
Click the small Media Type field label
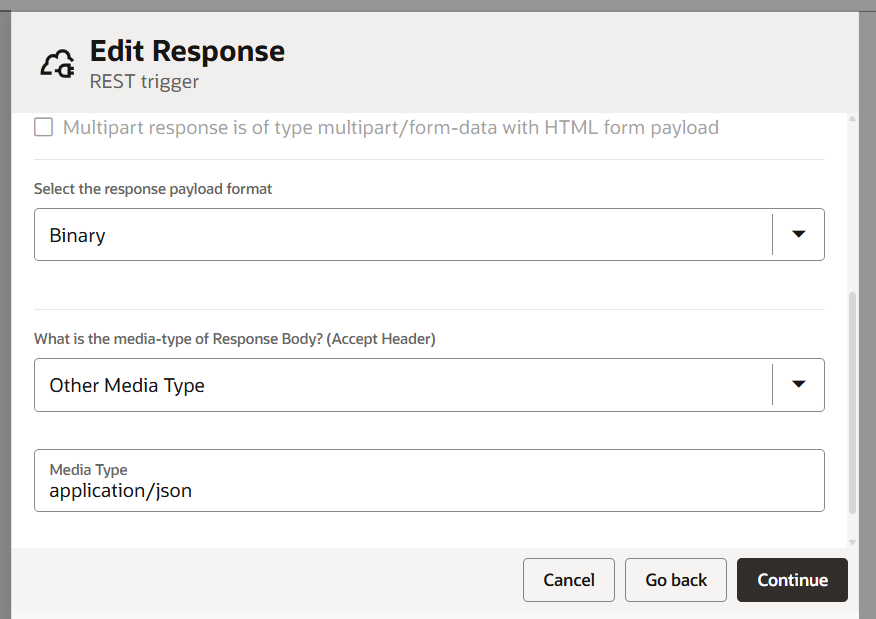click(88, 469)
